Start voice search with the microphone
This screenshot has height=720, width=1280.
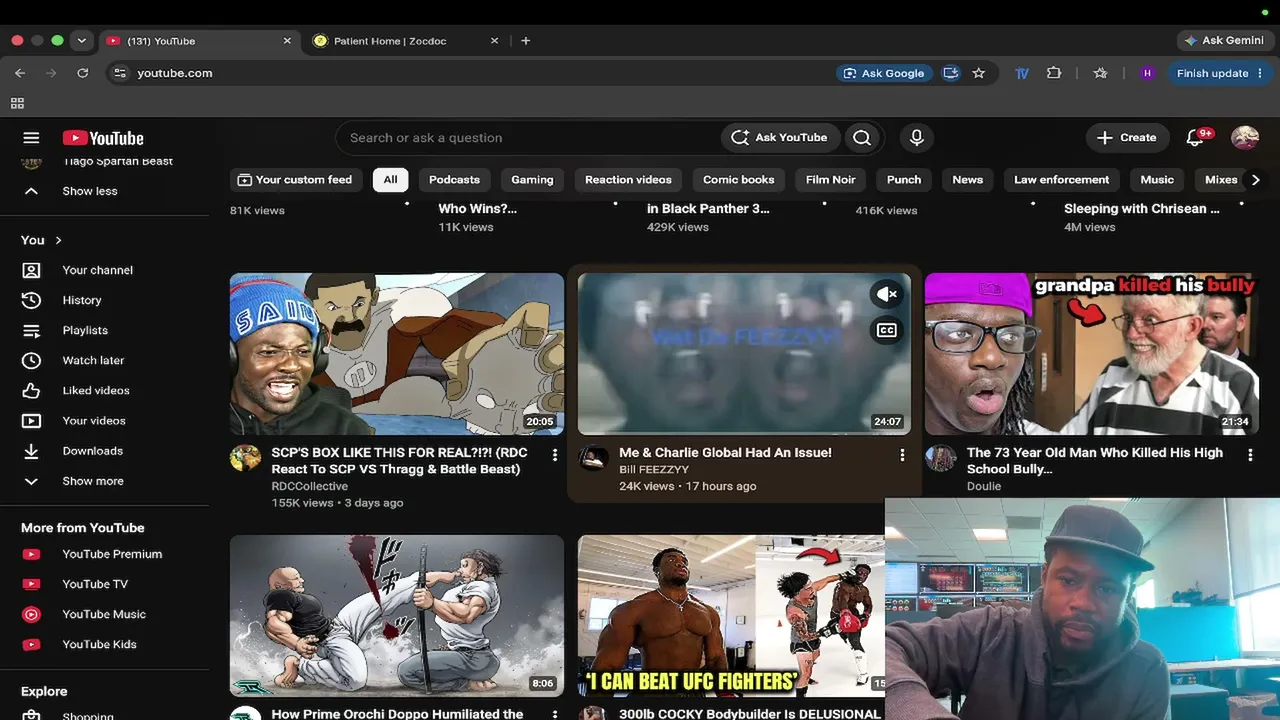tap(916, 138)
